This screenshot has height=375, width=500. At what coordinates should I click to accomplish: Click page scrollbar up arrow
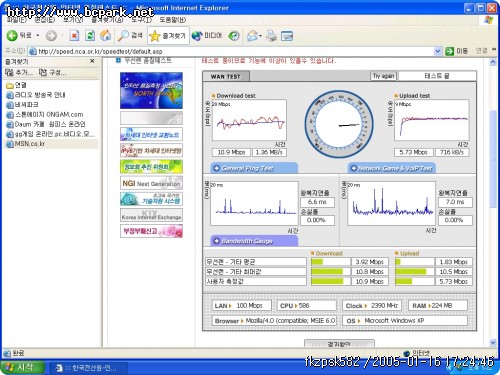click(x=493, y=62)
